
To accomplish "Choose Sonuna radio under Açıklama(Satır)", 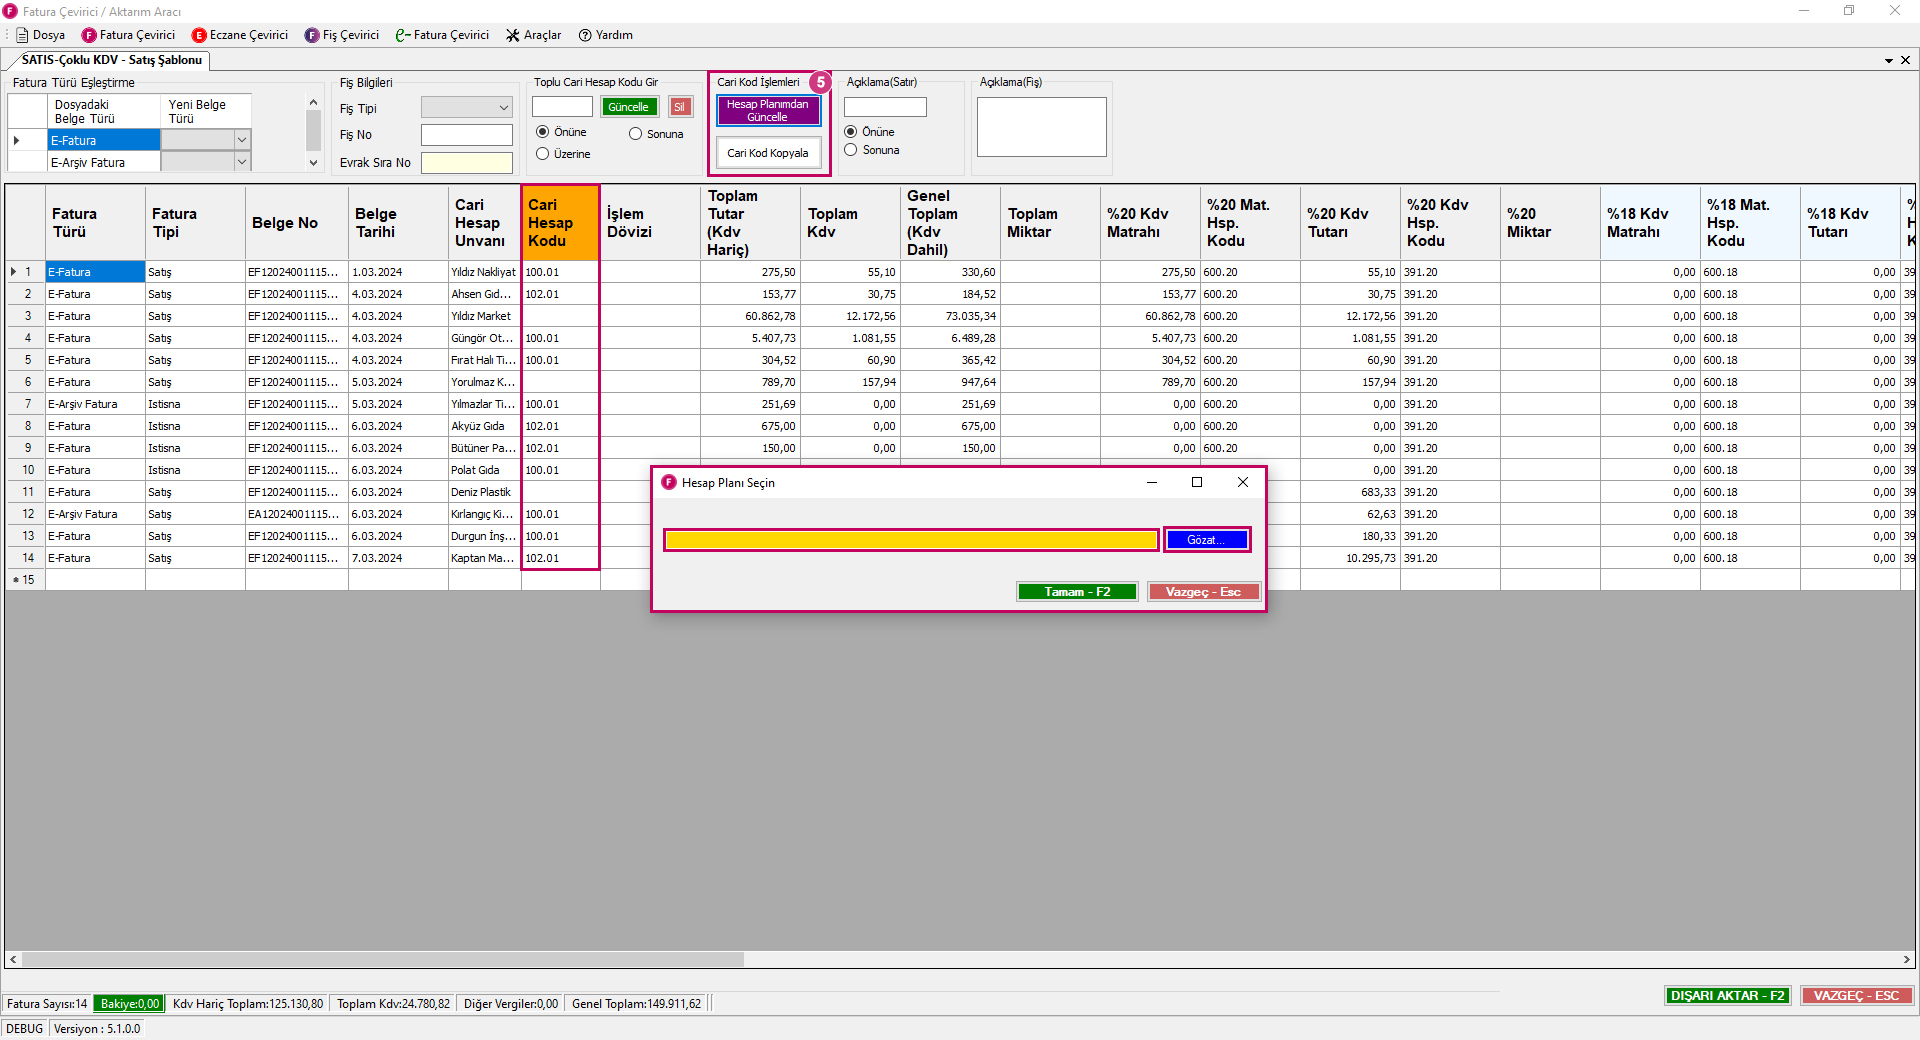I will pos(851,150).
